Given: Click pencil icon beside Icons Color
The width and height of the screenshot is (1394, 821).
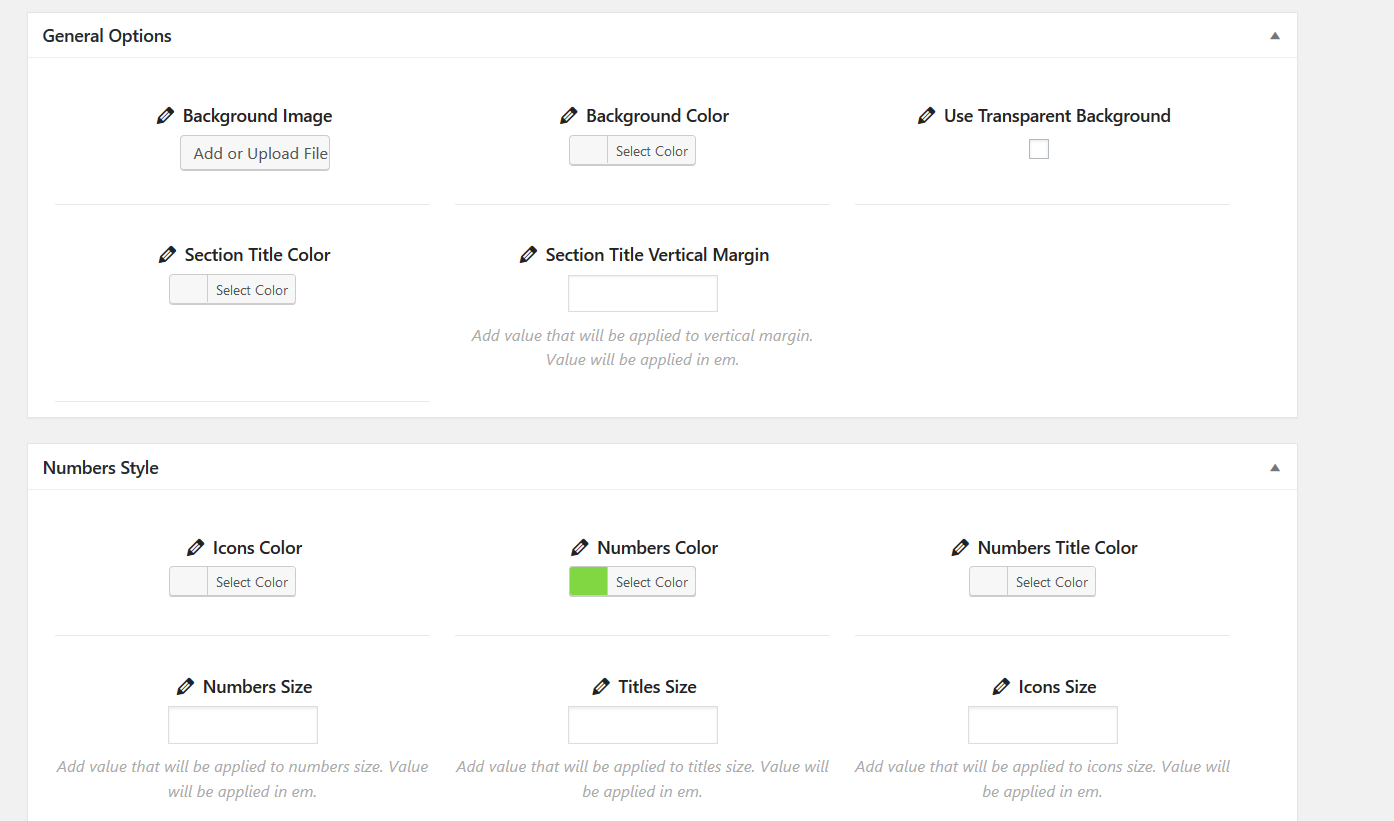Looking at the screenshot, I should click(x=196, y=548).
